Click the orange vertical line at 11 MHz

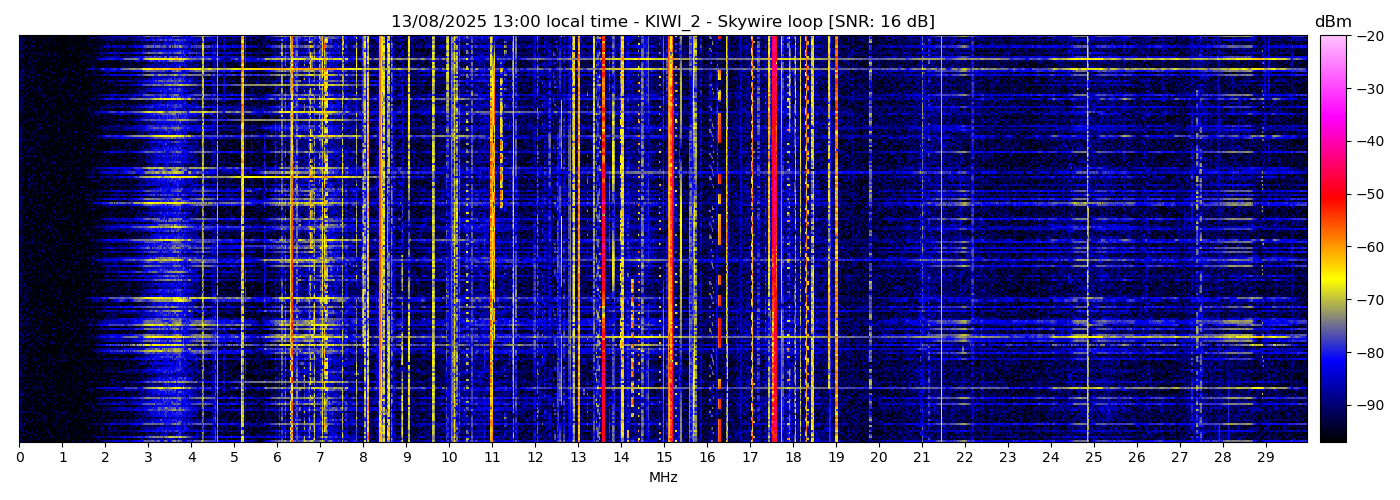pos(491,240)
